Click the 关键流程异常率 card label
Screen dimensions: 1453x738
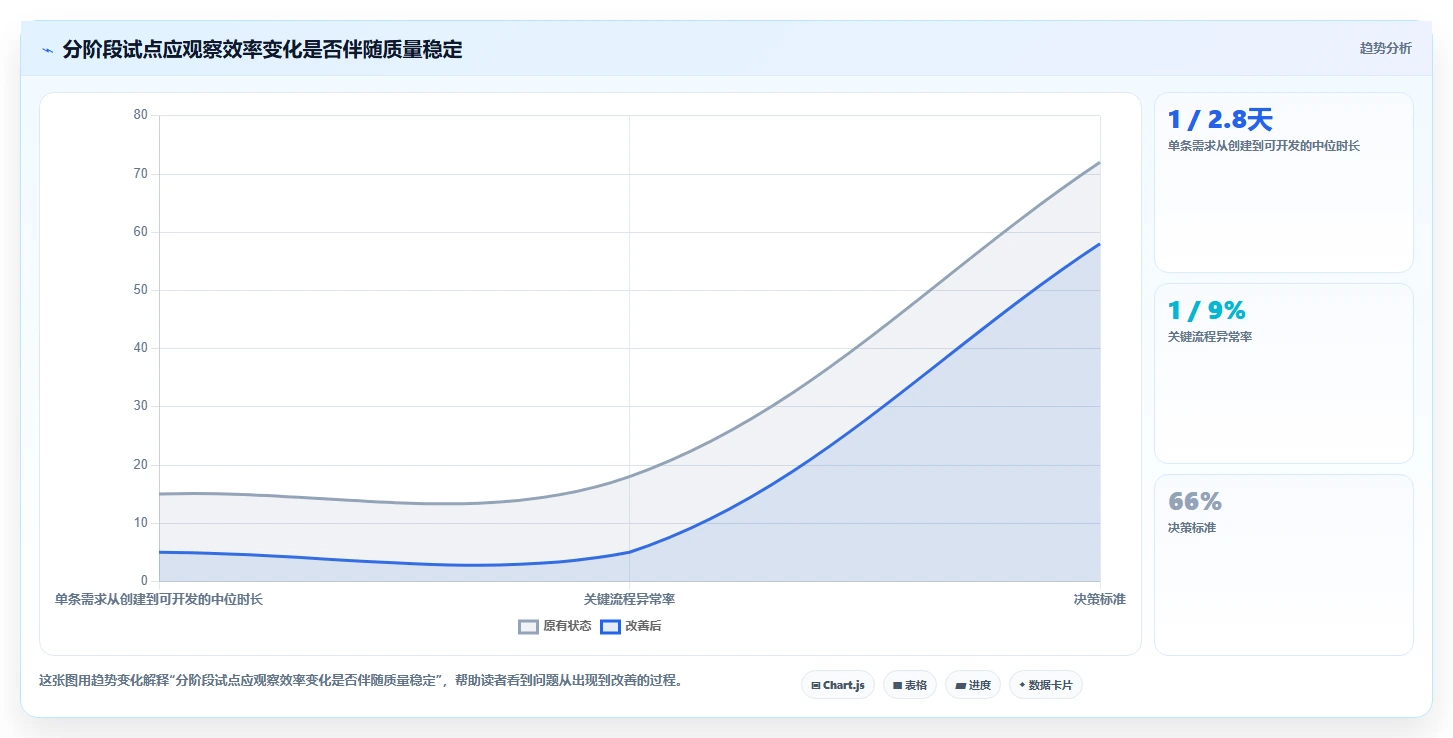pyautogui.click(x=1210, y=337)
